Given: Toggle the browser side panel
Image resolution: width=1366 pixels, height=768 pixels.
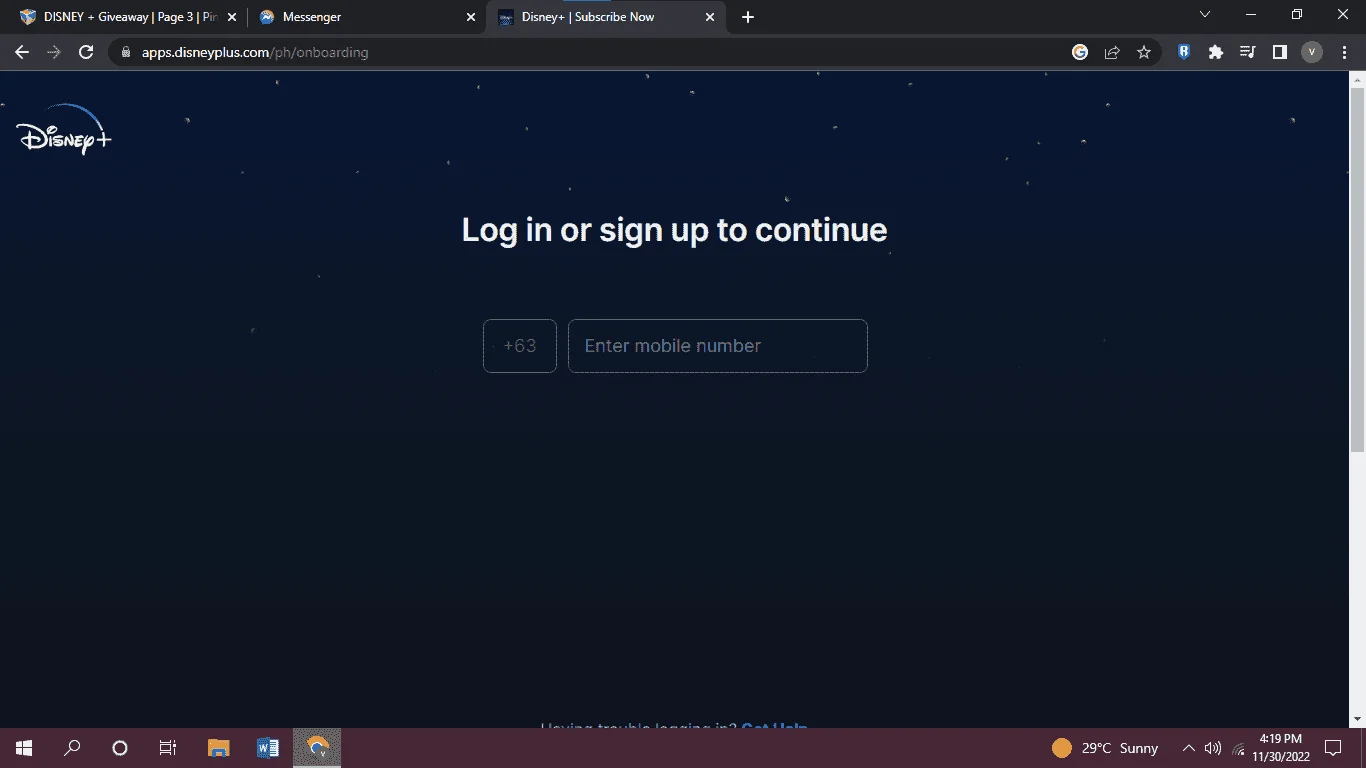Looking at the screenshot, I should tap(1280, 52).
